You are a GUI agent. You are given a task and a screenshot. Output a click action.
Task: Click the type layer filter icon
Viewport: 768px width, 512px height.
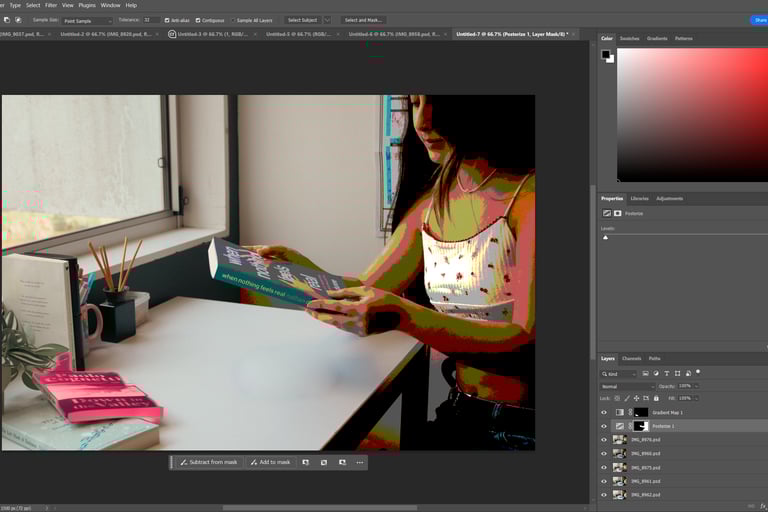667,373
